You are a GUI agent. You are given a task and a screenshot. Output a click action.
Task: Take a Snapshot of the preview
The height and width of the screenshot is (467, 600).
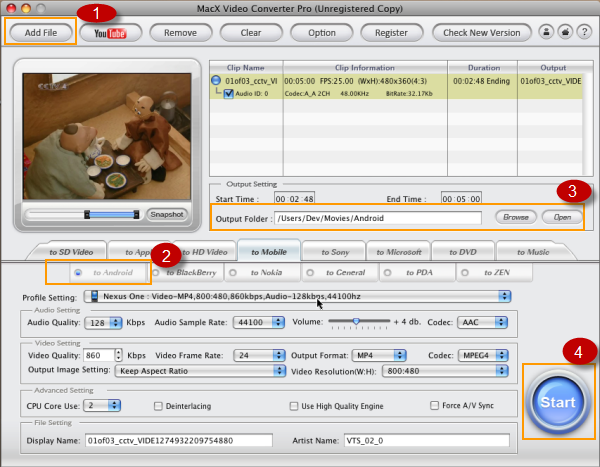click(167, 214)
